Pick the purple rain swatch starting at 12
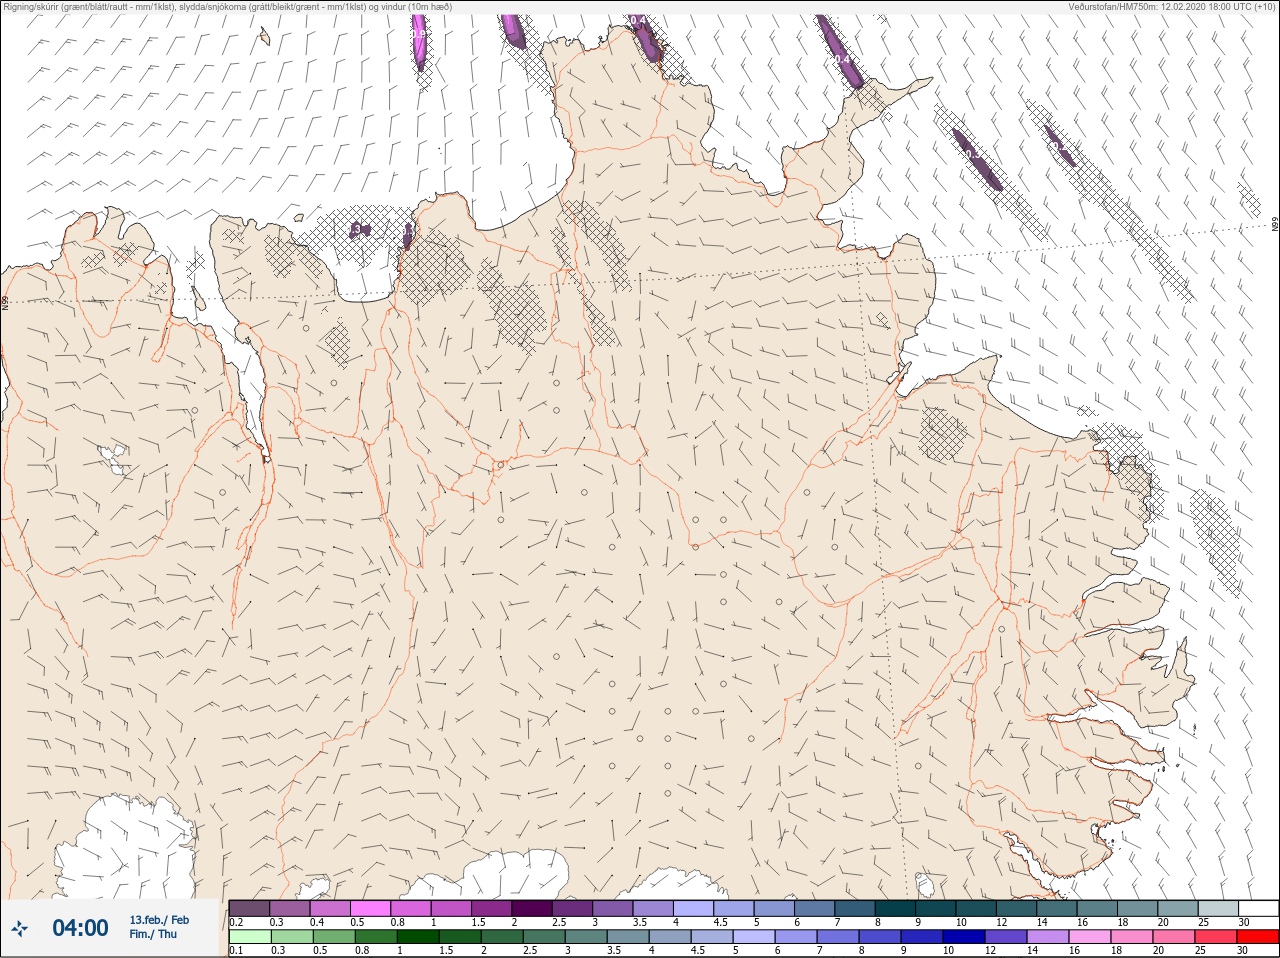1280x958 pixels. 1006,937
